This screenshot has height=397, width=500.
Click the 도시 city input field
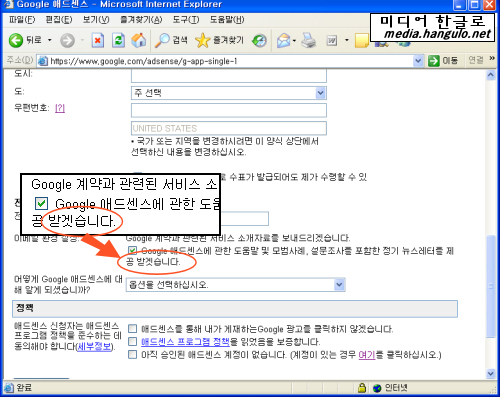(x=229, y=76)
